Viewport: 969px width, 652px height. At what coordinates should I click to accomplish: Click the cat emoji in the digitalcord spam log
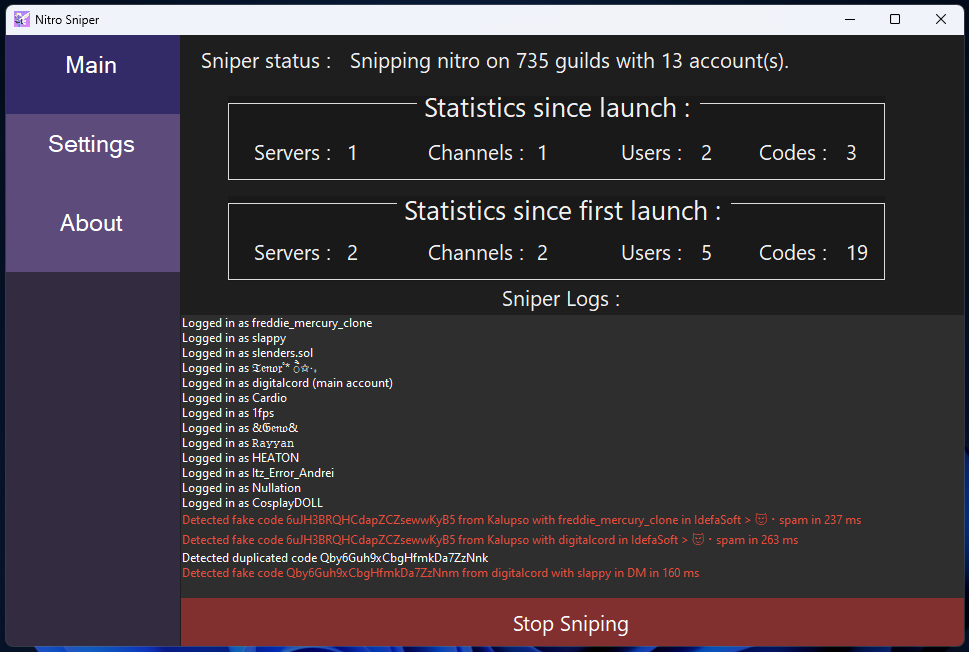697,538
